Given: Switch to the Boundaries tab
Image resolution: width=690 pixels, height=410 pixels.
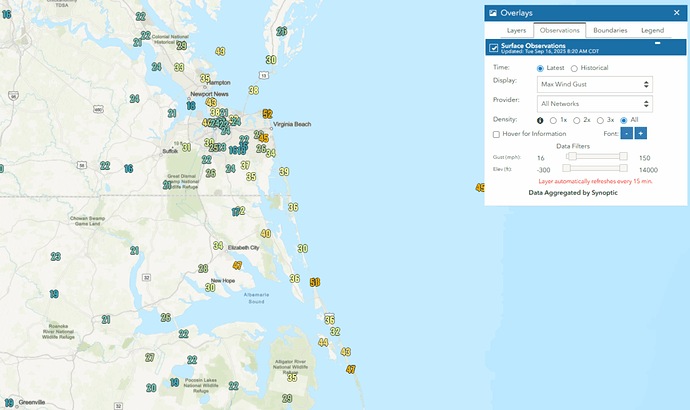Looking at the screenshot, I should click(610, 31).
